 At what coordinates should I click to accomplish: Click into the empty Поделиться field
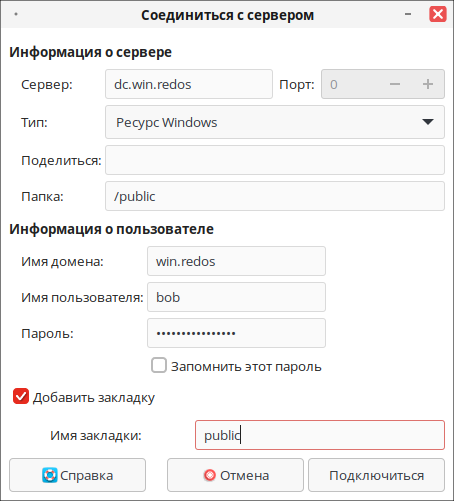point(275,160)
